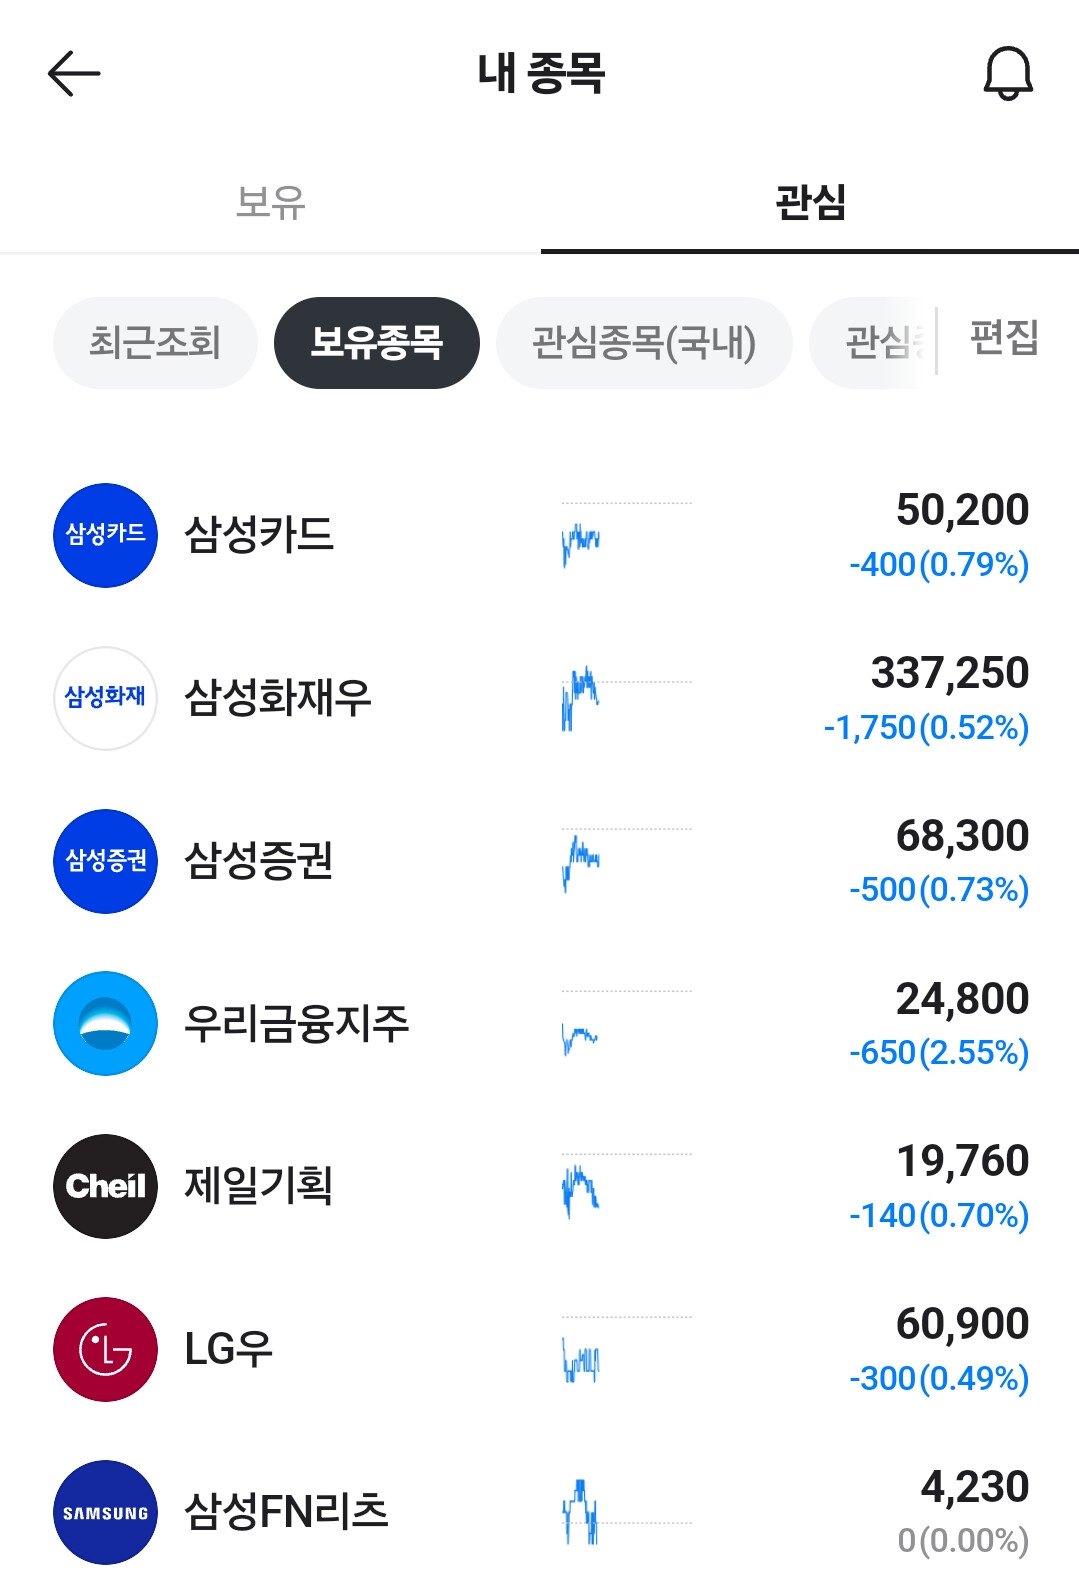Tap the 삼성증권 logo icon
Image resolution: width=1079 pixels, height=1581 pixels.
(x=105, y=861)
